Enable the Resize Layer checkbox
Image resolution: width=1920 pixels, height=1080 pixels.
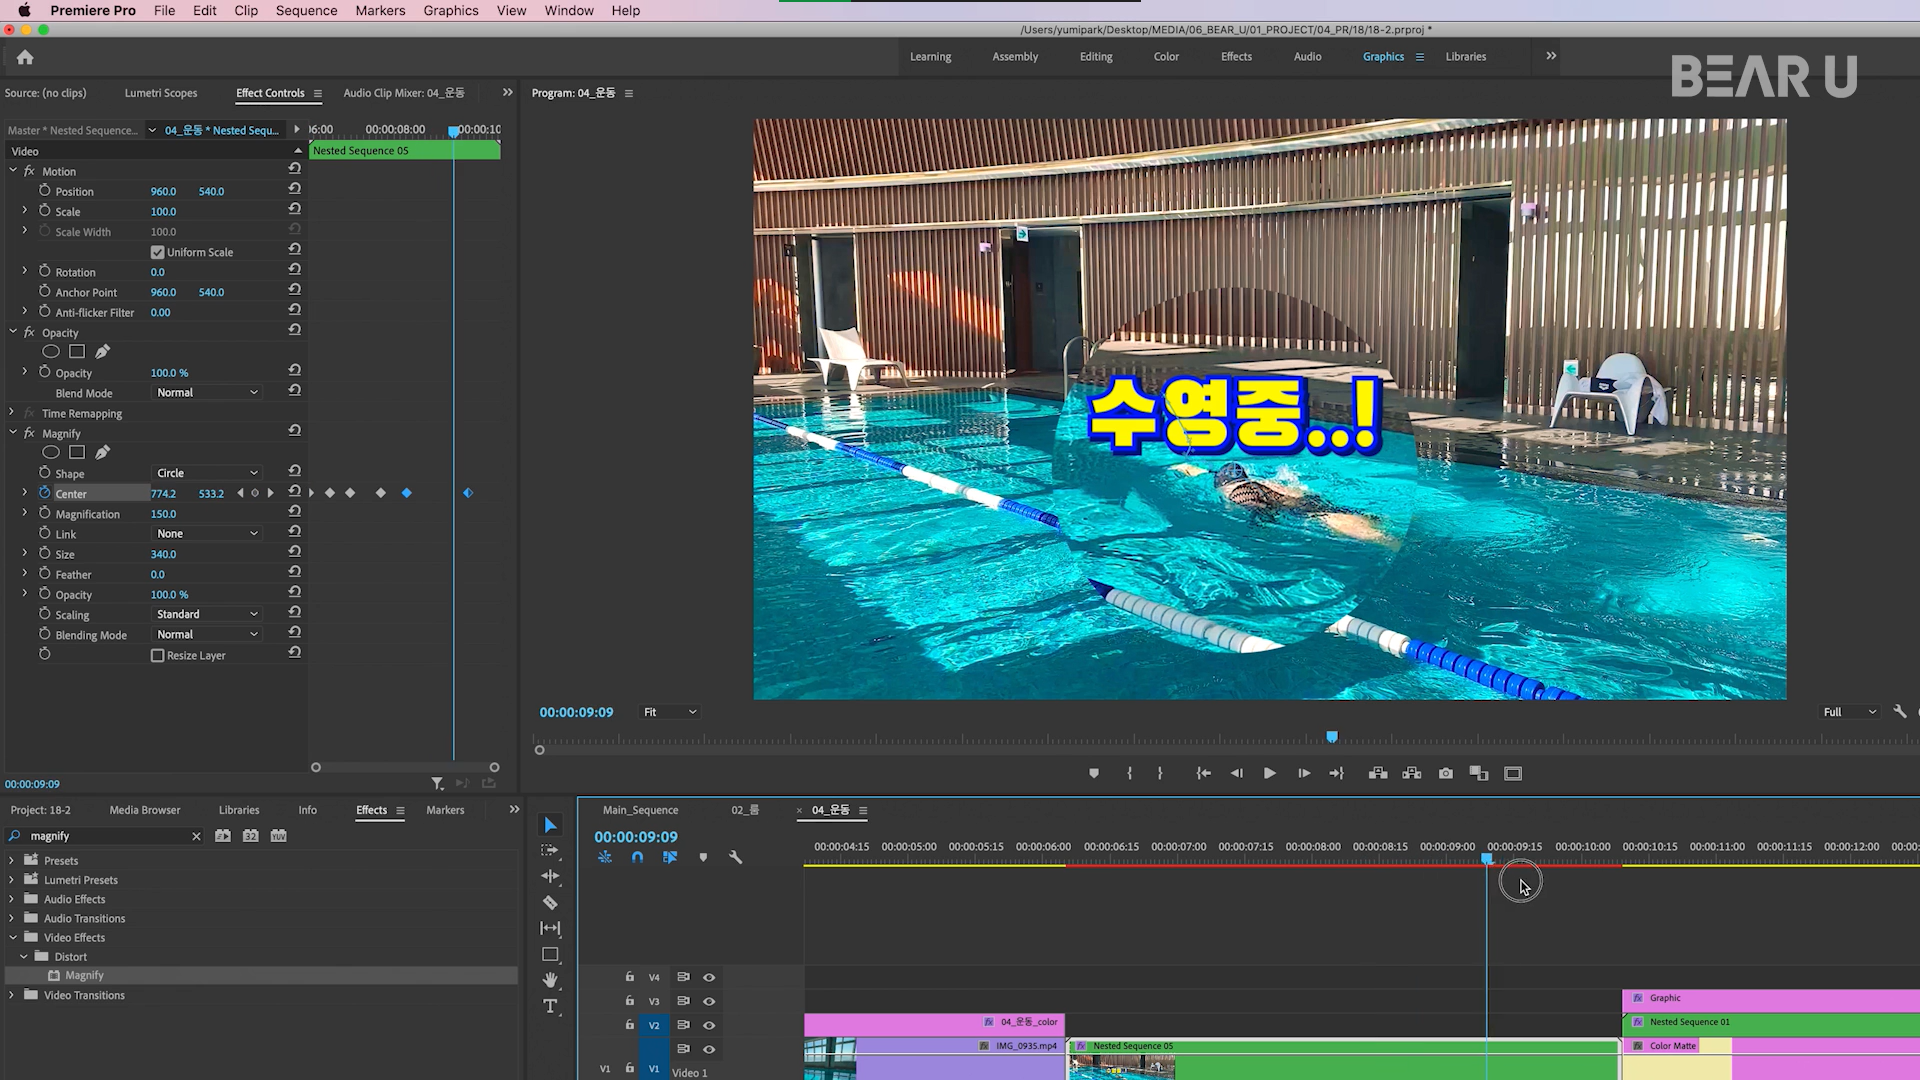[157, 655]
